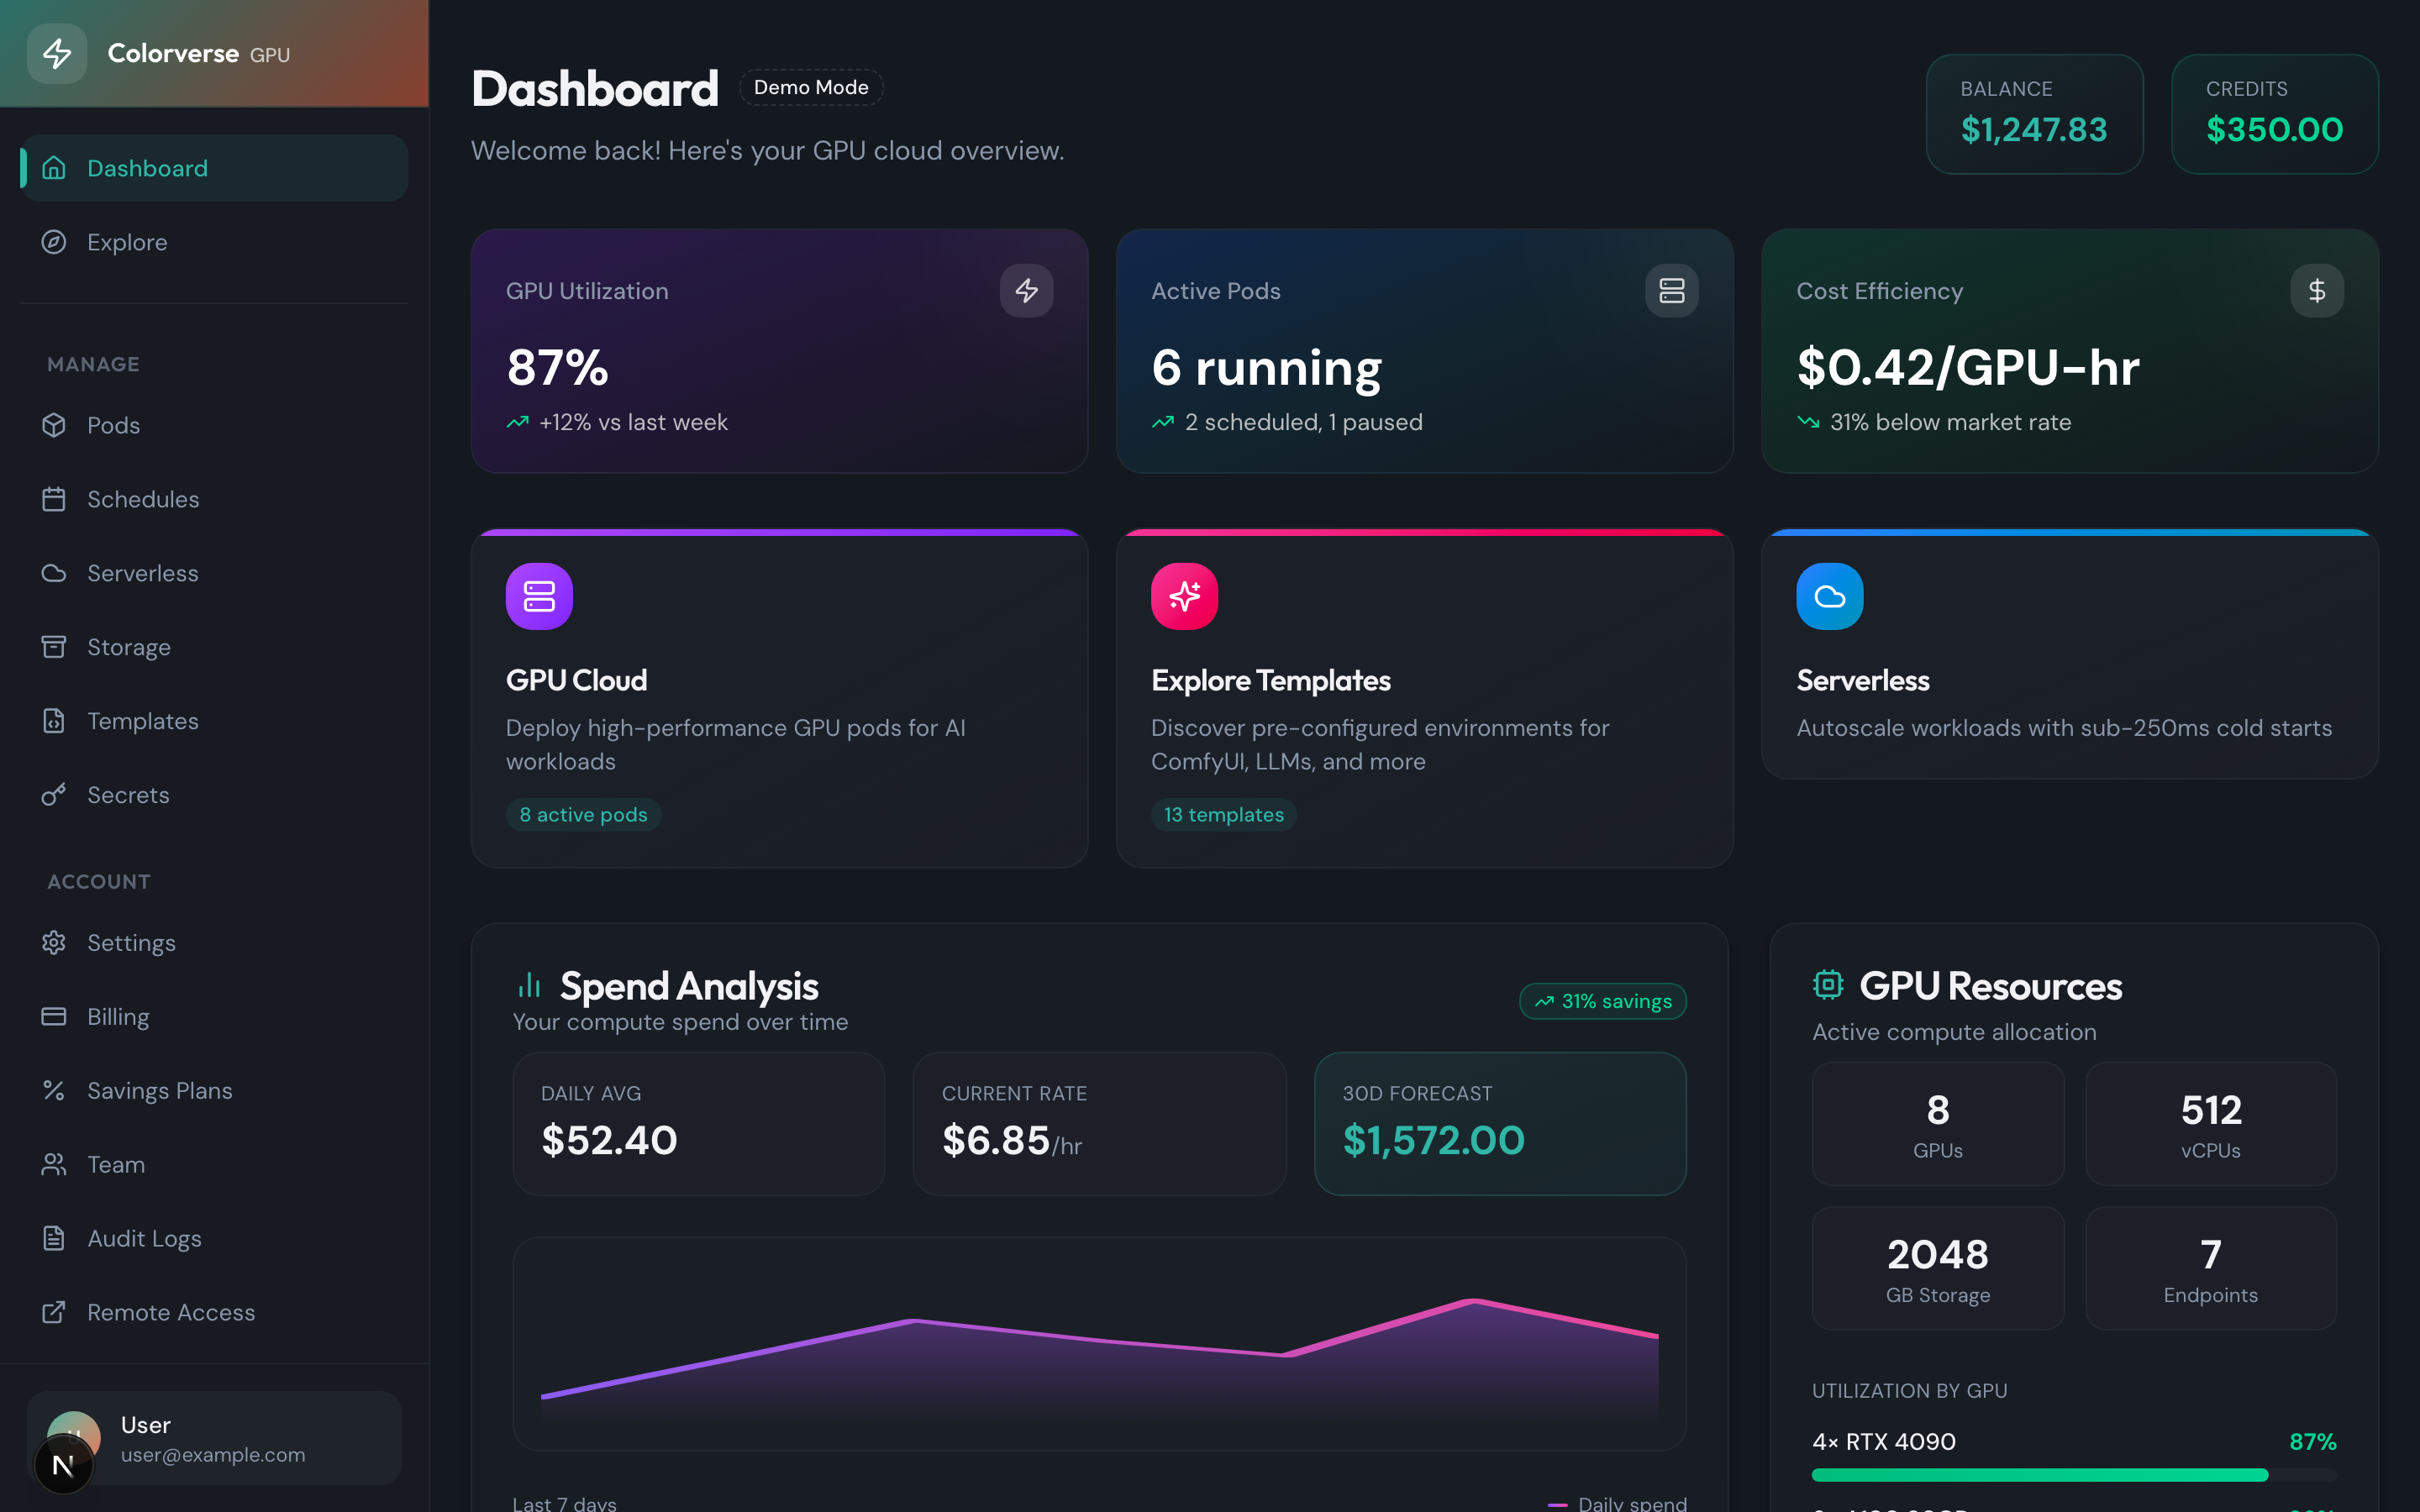Click the user profile at sidebar bottom

[212, 1438]
